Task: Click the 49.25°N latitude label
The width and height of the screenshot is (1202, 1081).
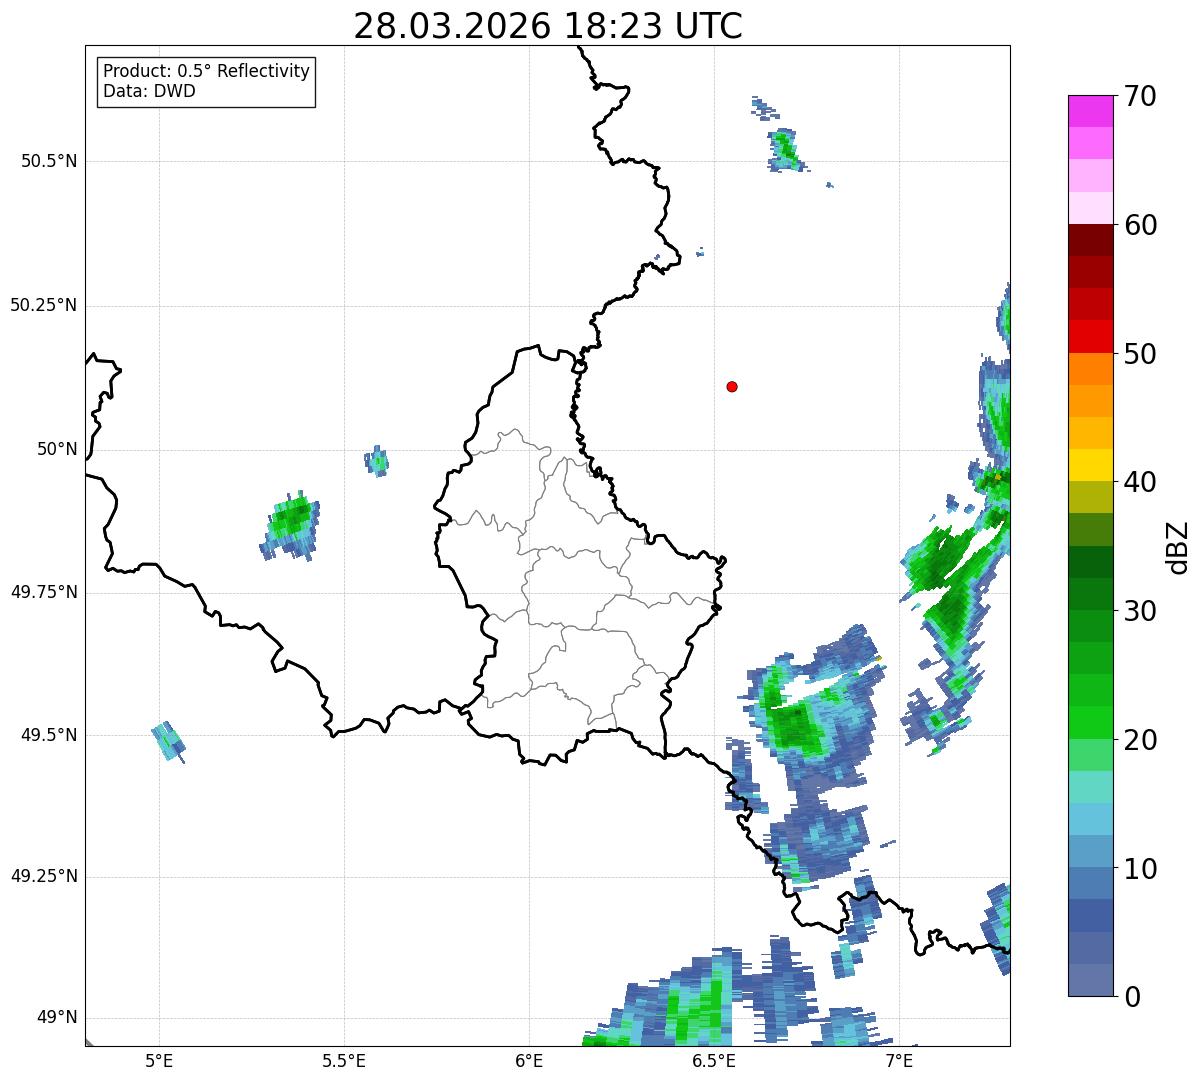Action: [x=43, y=876]
